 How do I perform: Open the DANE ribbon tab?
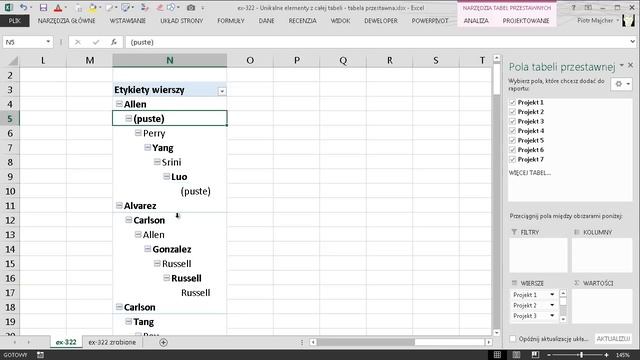click(266, 20)
